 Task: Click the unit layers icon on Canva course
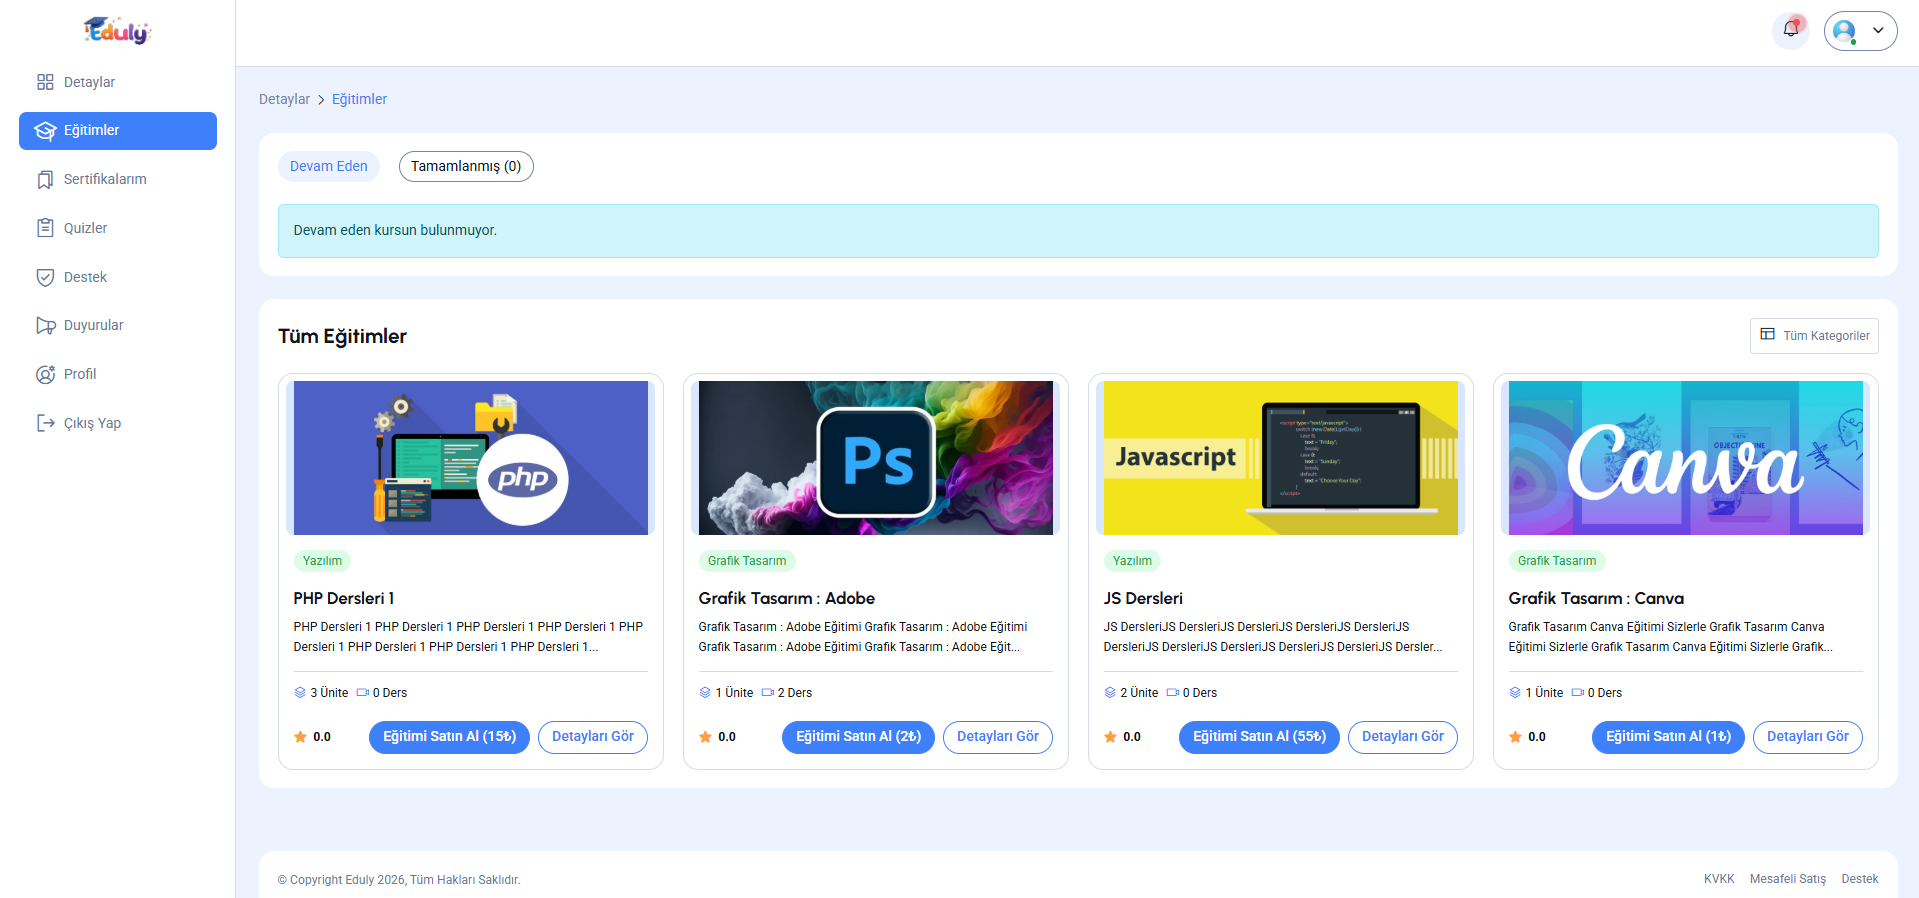(1515, 692)
